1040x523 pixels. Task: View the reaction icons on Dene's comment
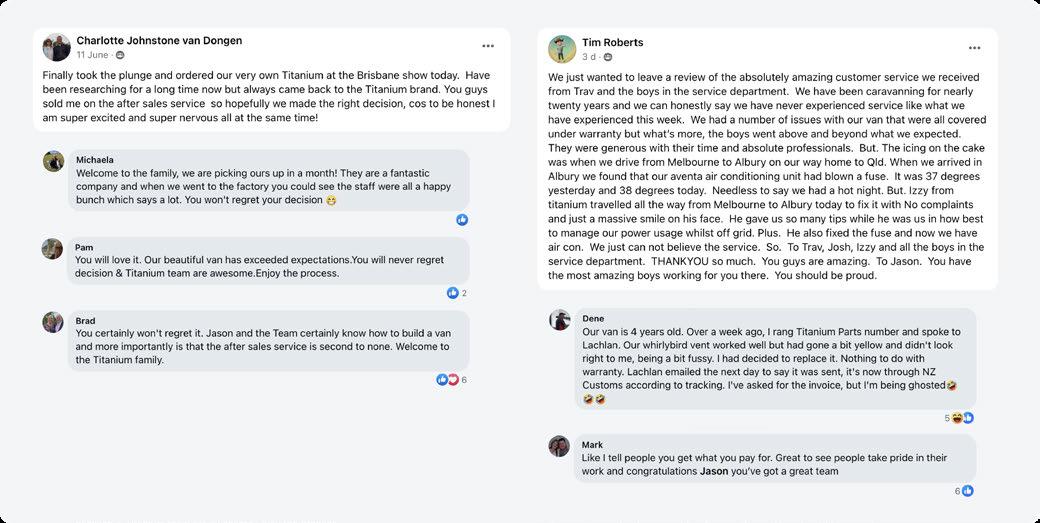(964, 418)
